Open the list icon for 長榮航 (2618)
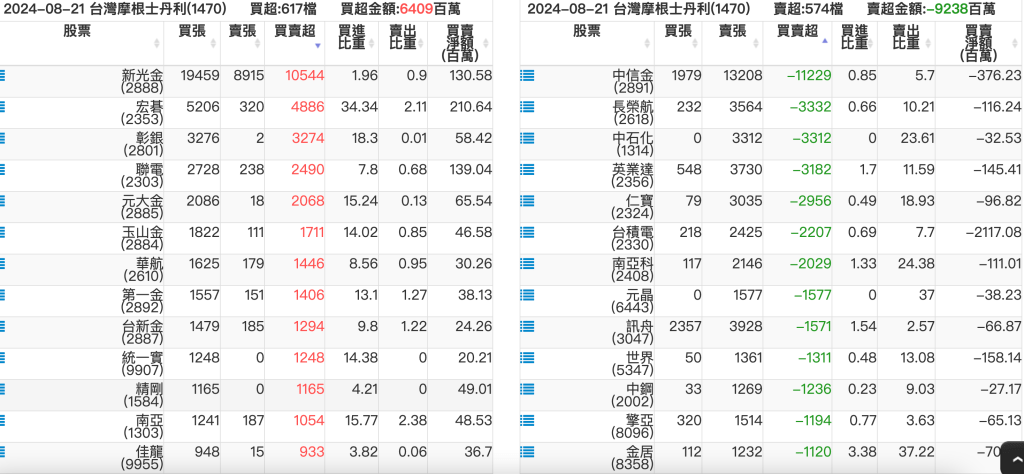This screenshot has height=474, width=1024. pos(527,107)
